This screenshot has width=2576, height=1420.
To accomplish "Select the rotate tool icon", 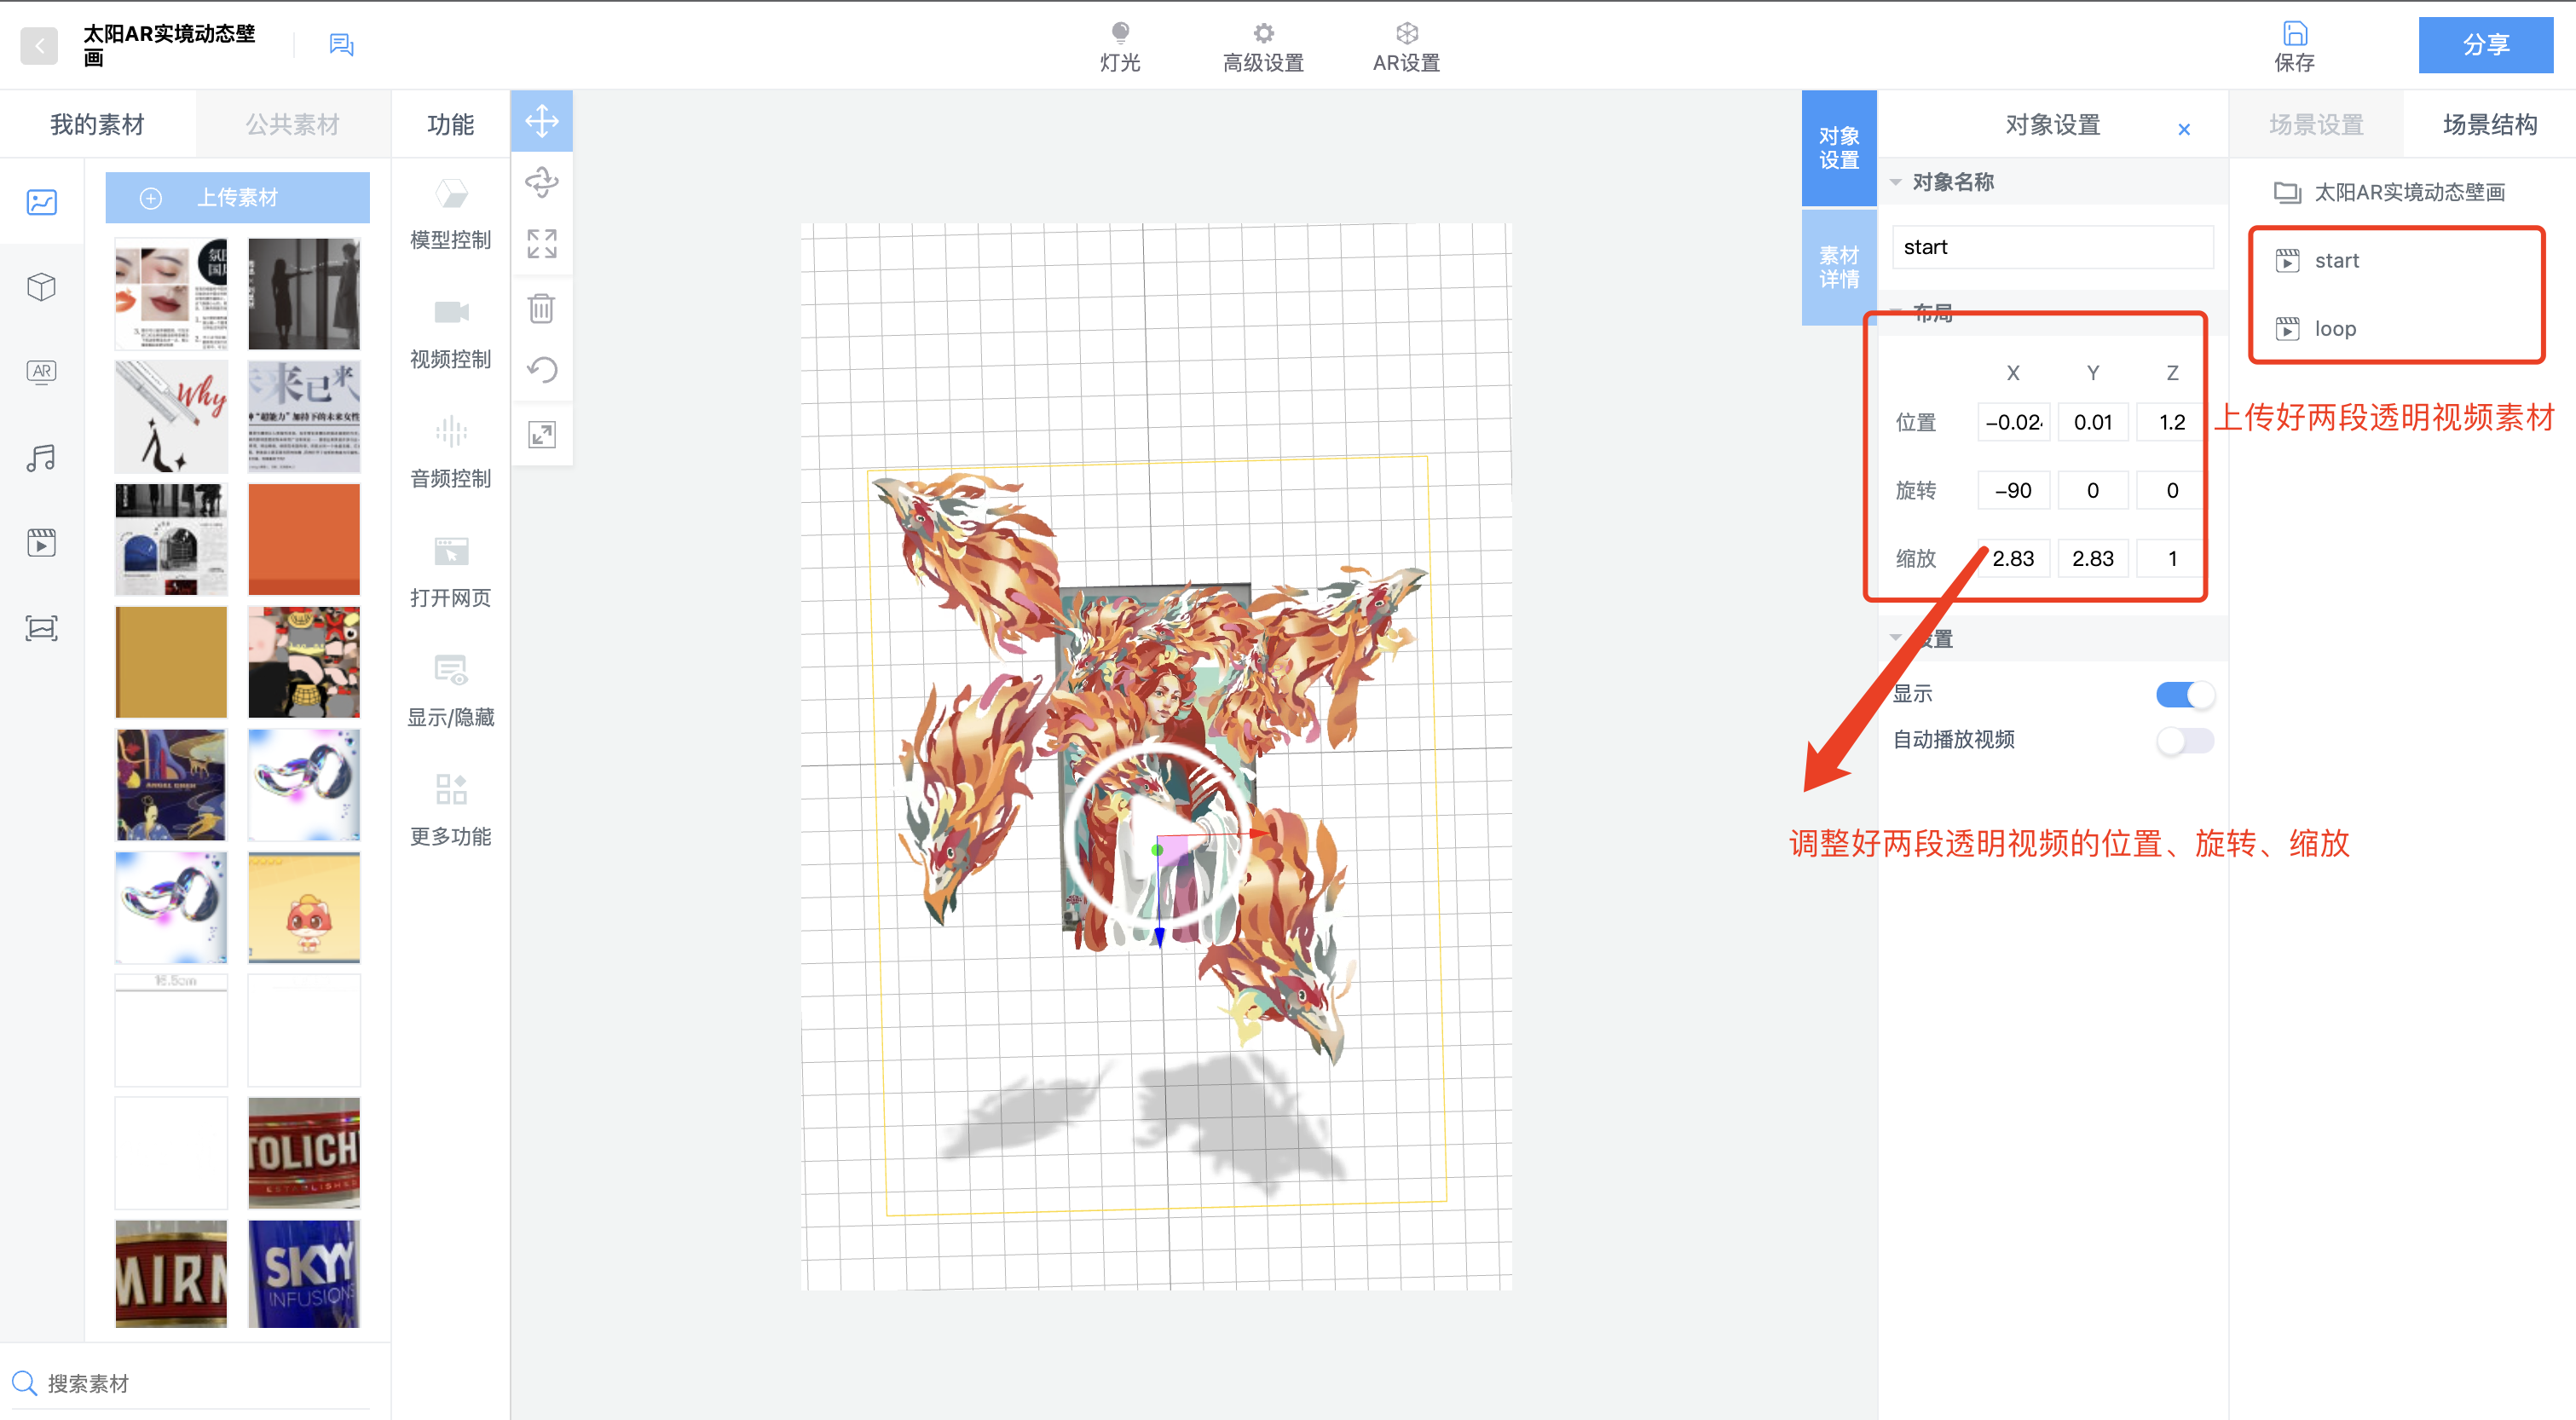I will tap(541, 182).
